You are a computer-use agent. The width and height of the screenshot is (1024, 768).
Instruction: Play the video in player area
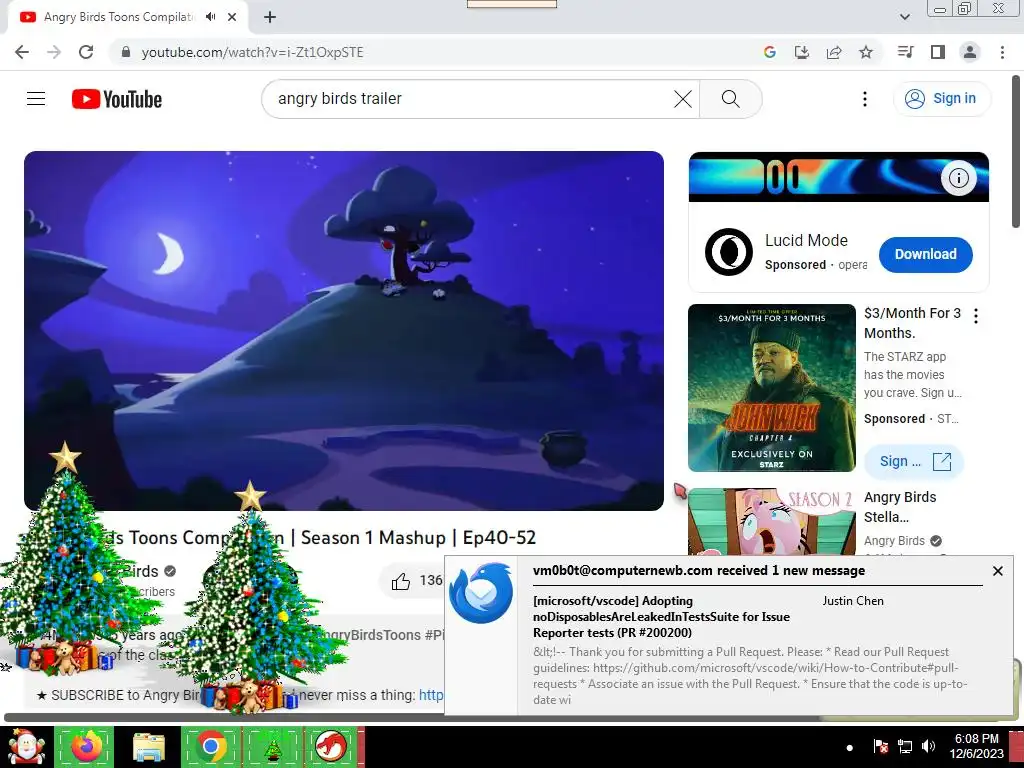pos(344,330)
